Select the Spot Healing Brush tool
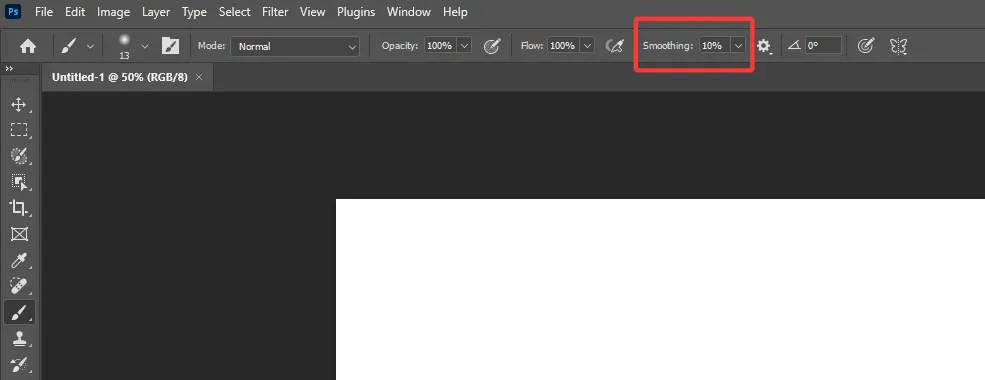This screenshot has width=985, height=380. (19, 286)
